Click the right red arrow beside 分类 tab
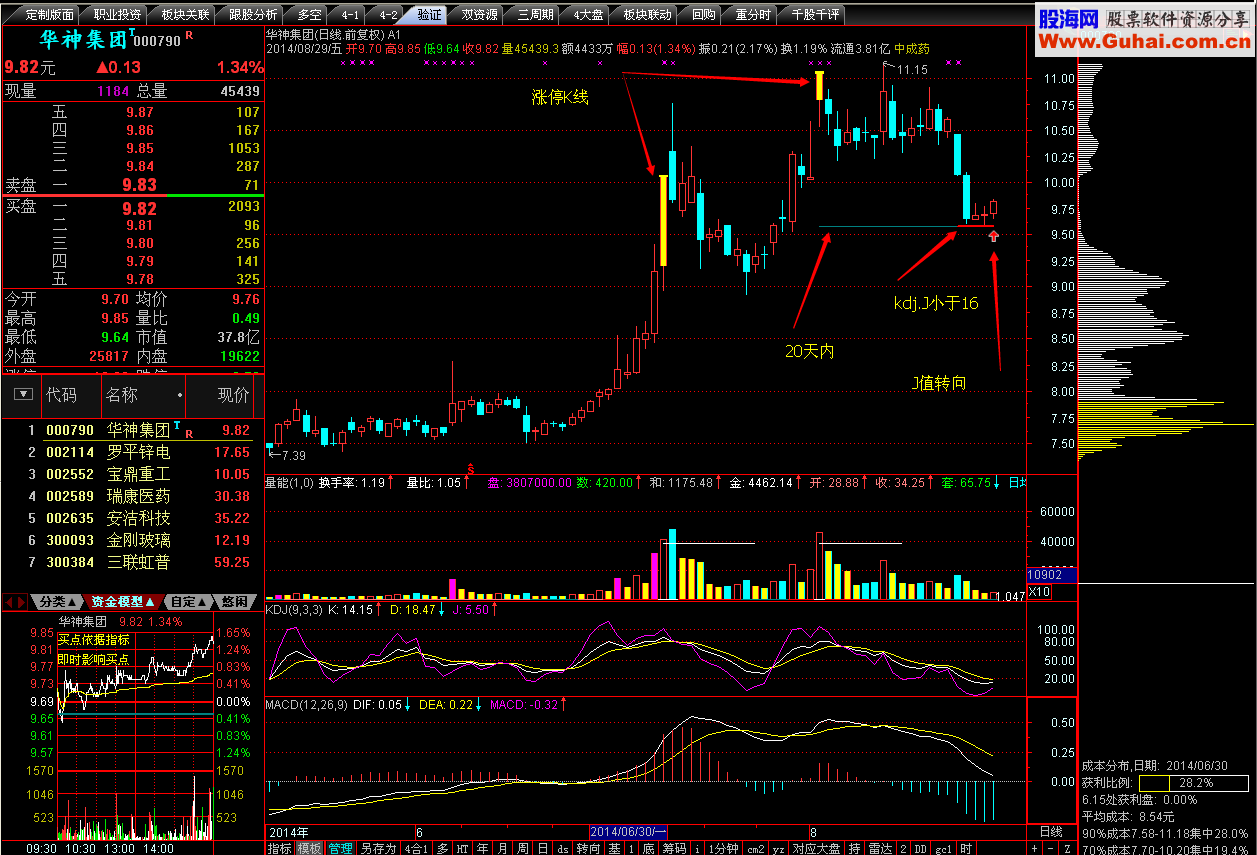 click(23, 602)
